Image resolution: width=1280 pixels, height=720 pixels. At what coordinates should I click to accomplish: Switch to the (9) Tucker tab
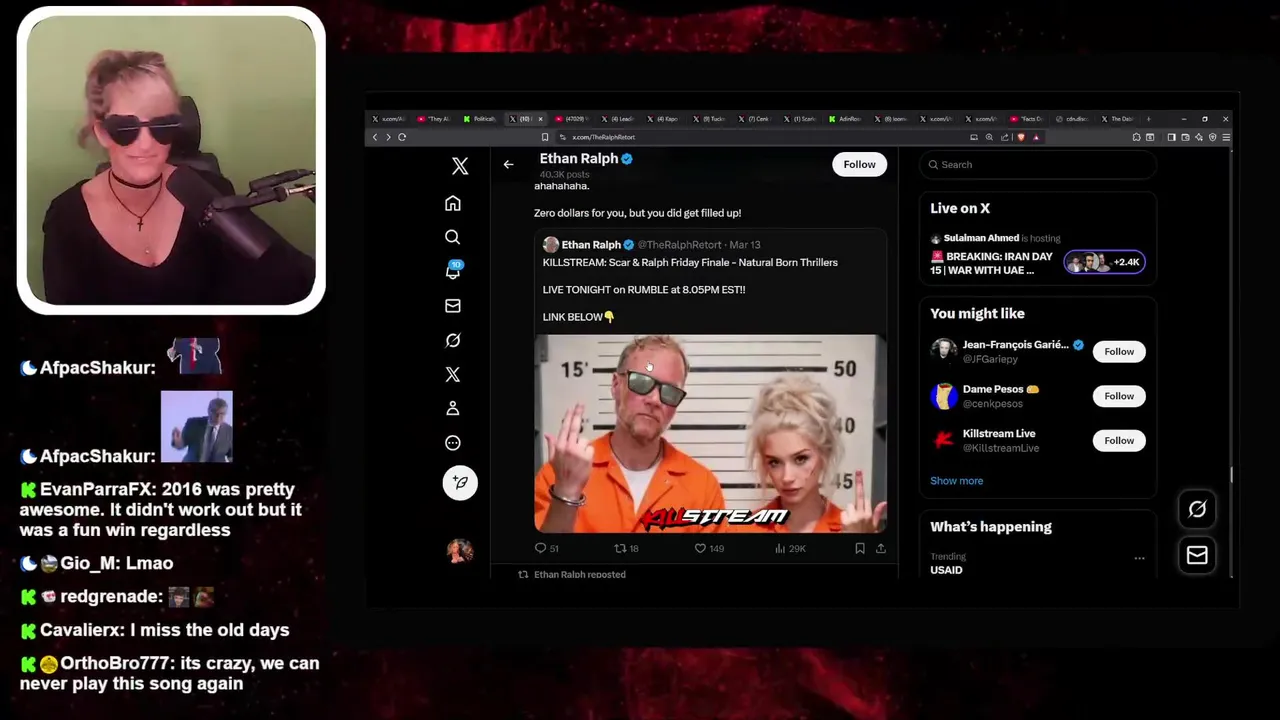[709, 119]
